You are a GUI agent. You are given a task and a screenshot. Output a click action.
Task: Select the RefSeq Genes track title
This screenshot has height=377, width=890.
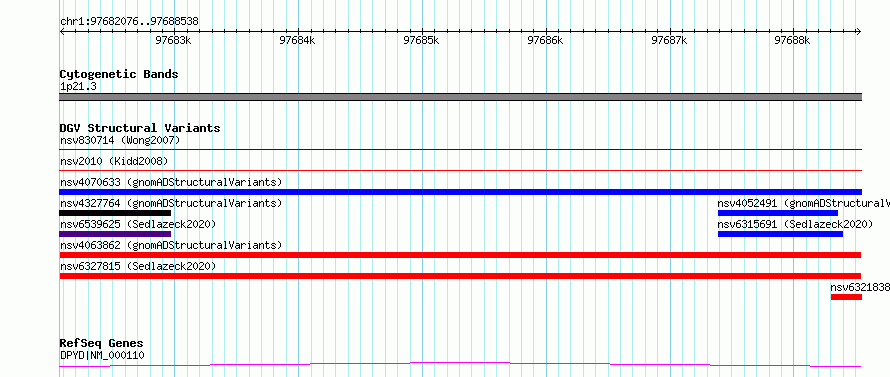click(x=102, y=343)
